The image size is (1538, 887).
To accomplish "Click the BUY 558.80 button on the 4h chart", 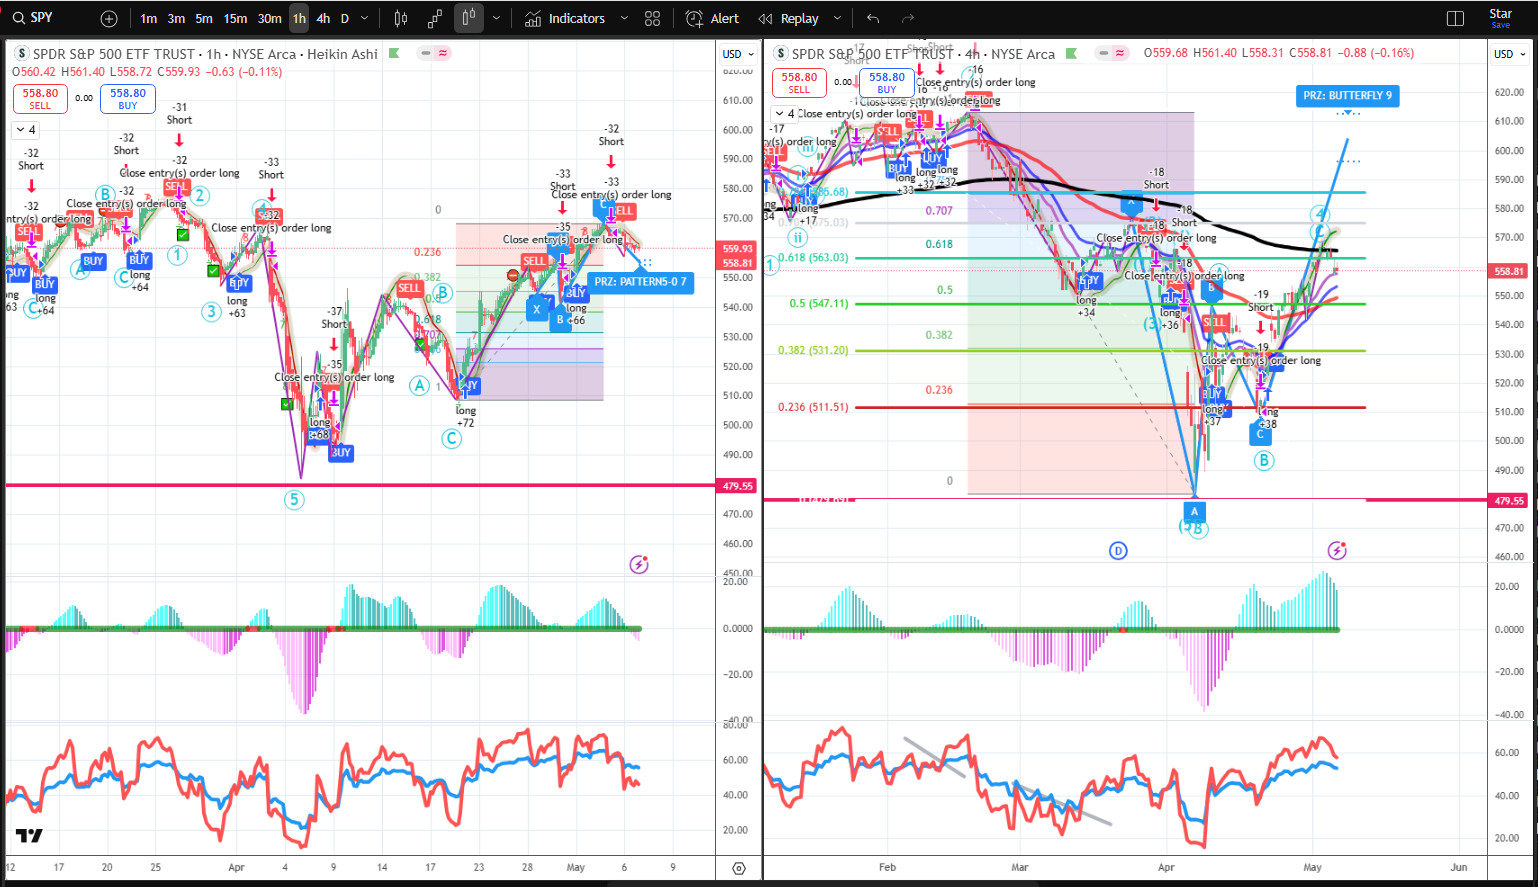I will (887, 82).
